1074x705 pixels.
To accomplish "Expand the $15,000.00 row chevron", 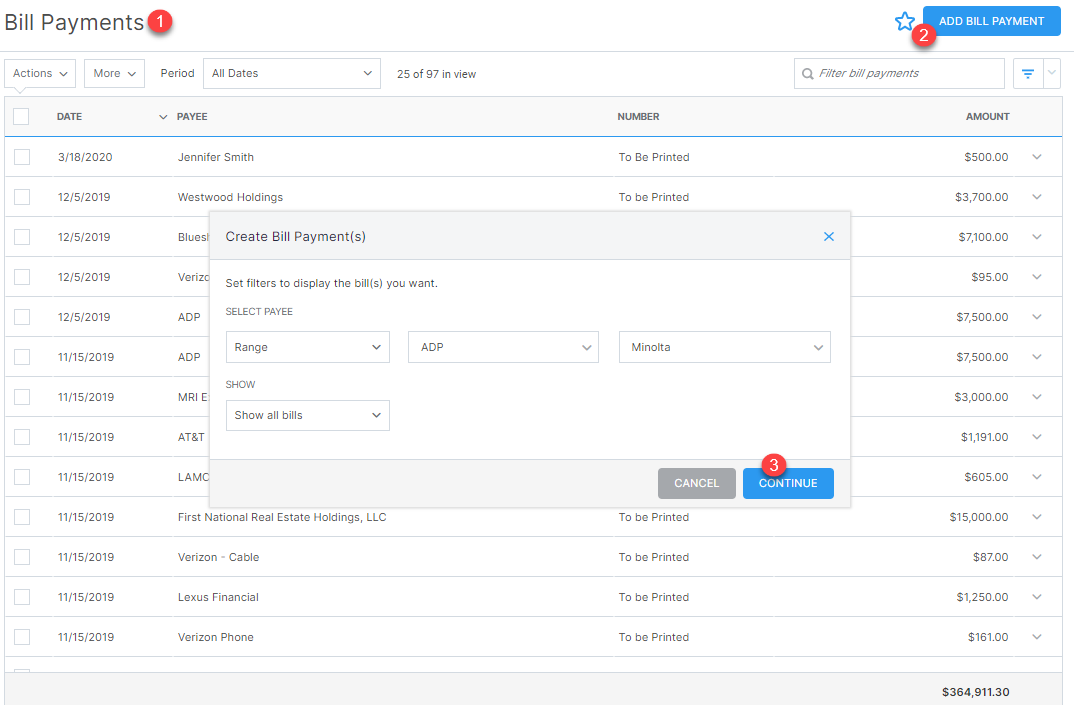I will [1037, 517].
